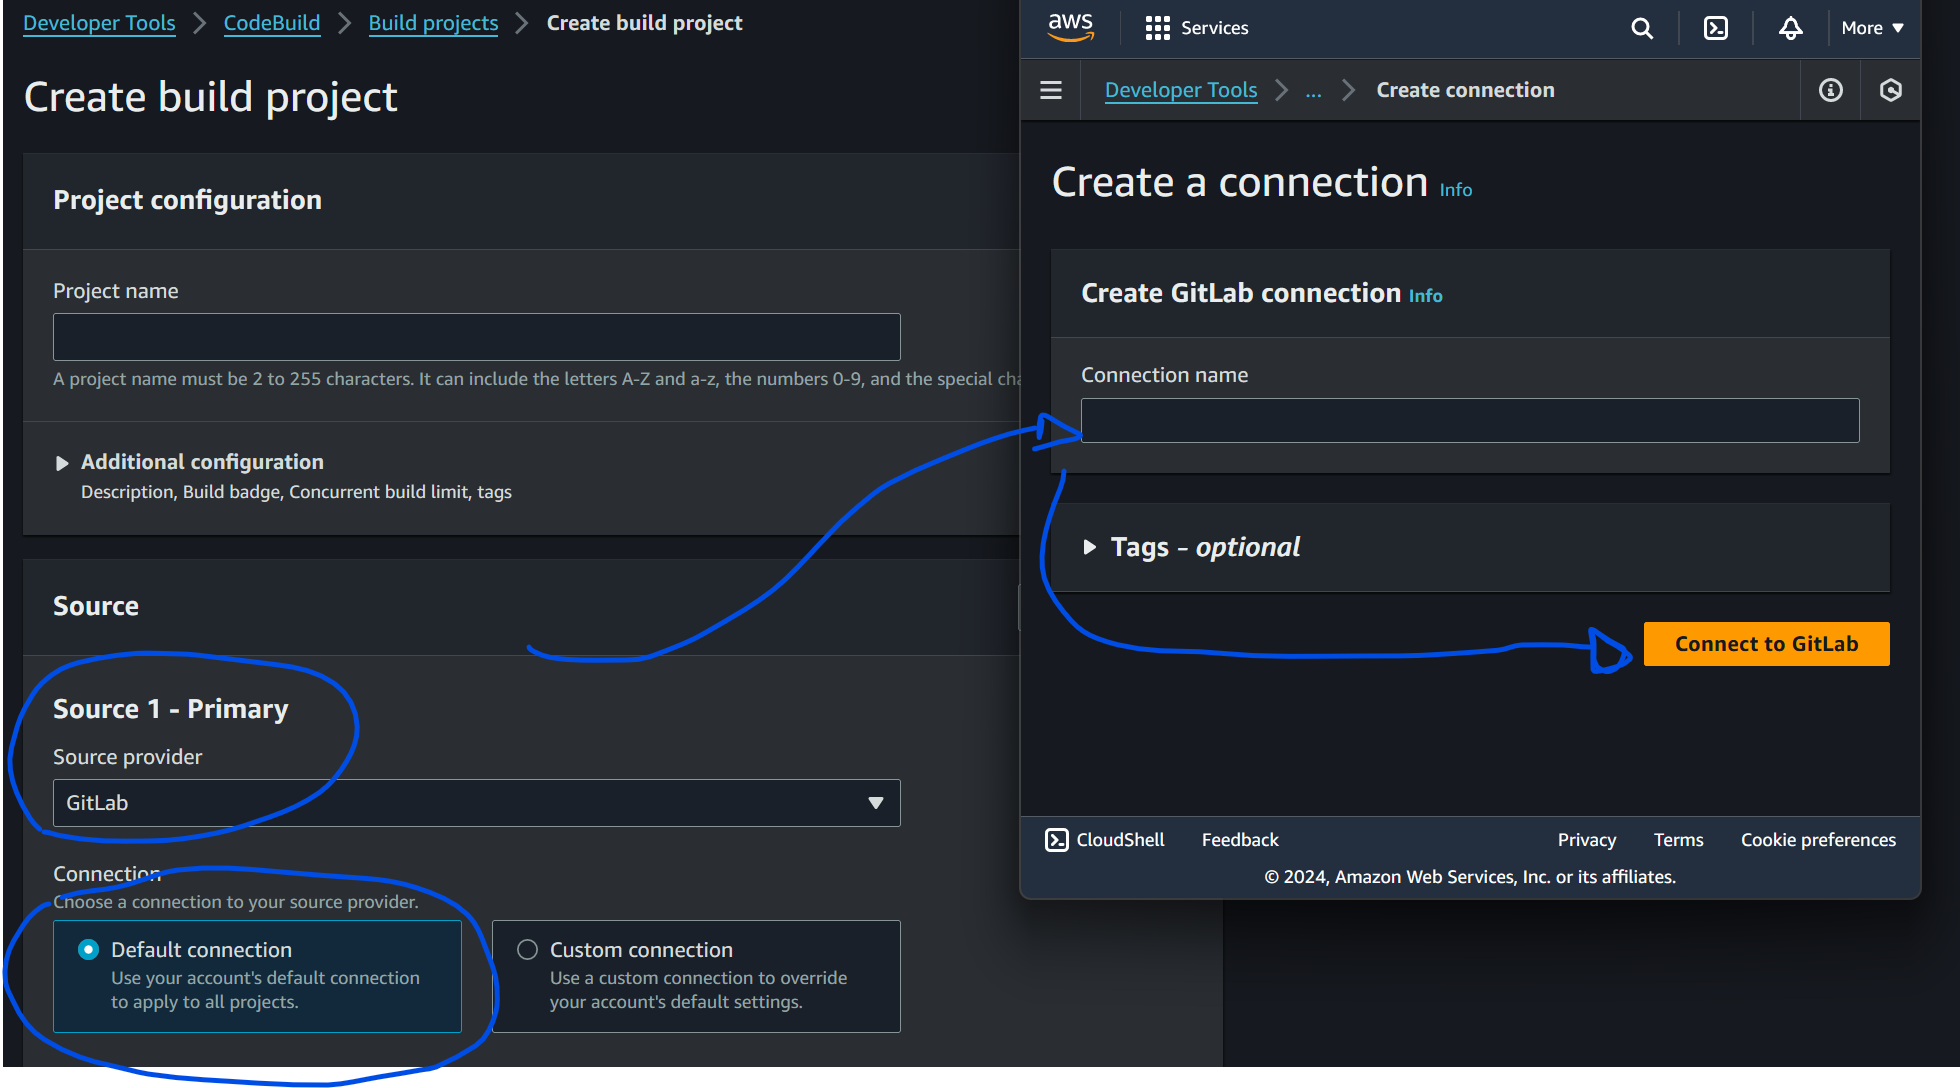Expand Additional configuration section
1960x1088 pixels.
tap(62, 463)
